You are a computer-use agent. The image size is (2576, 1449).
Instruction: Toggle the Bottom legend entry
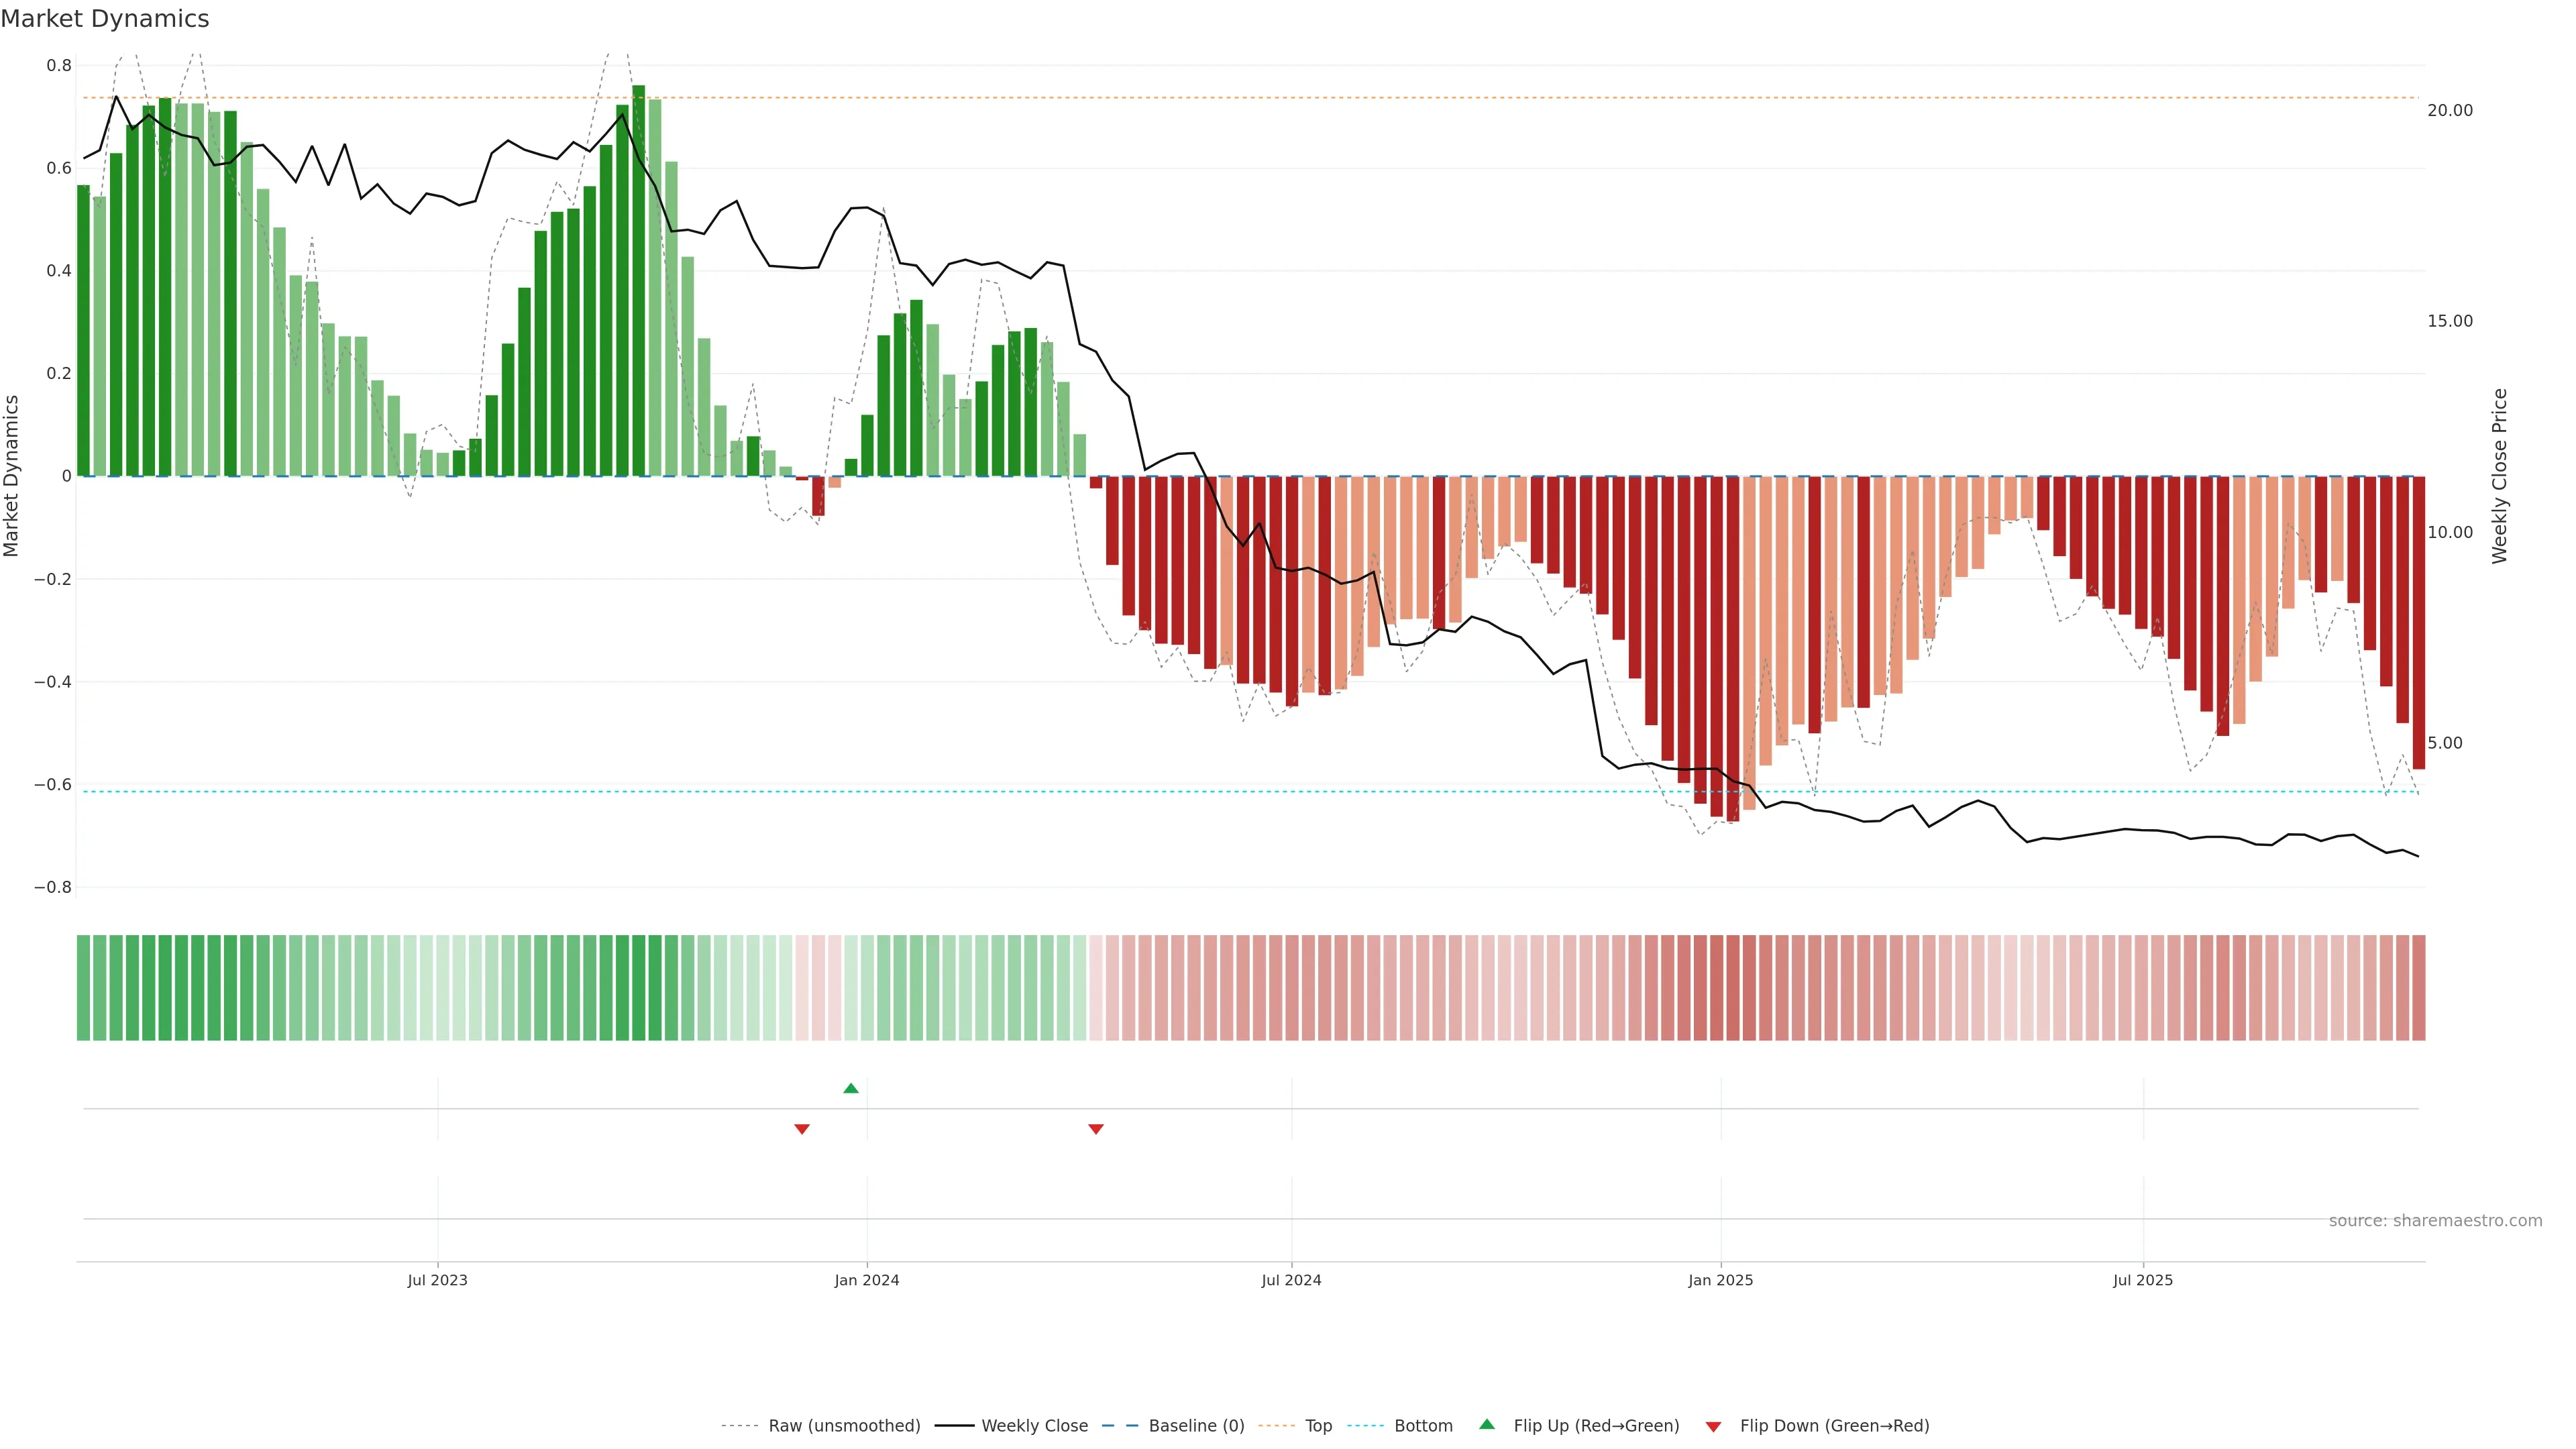pyautogui.click(x=1423, y=1426)
